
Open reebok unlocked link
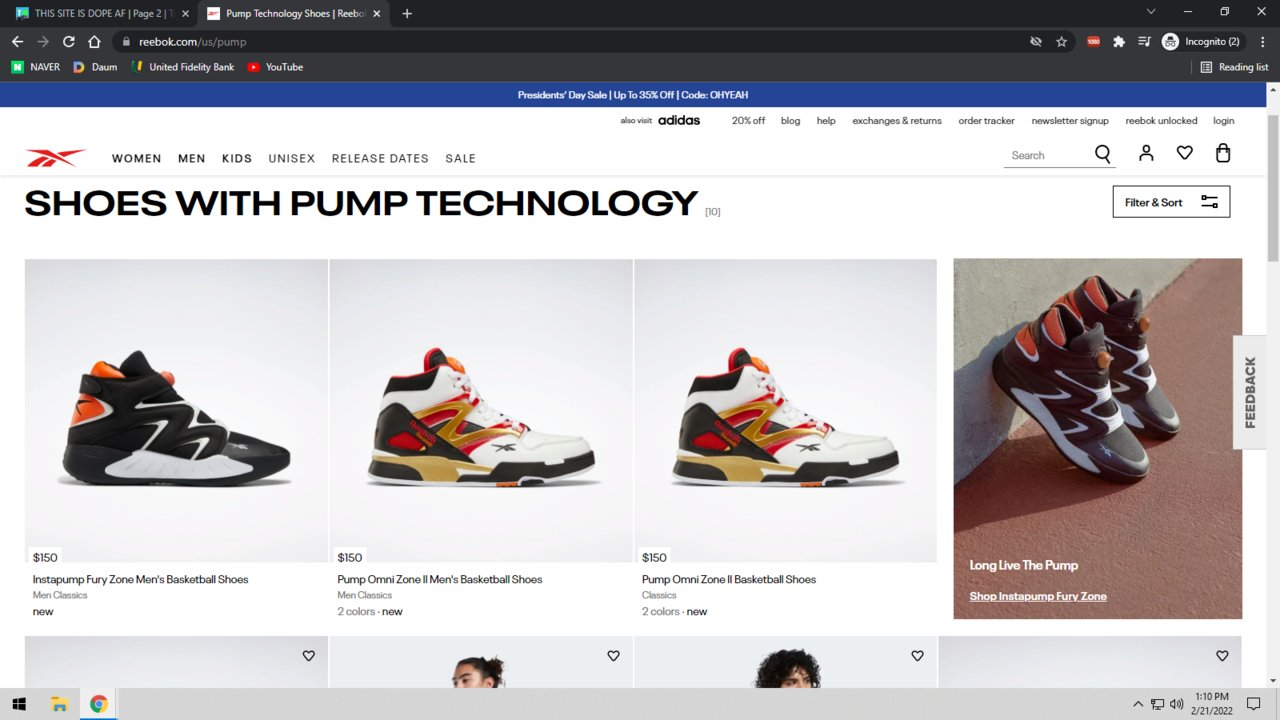(x=1161, y=120)
